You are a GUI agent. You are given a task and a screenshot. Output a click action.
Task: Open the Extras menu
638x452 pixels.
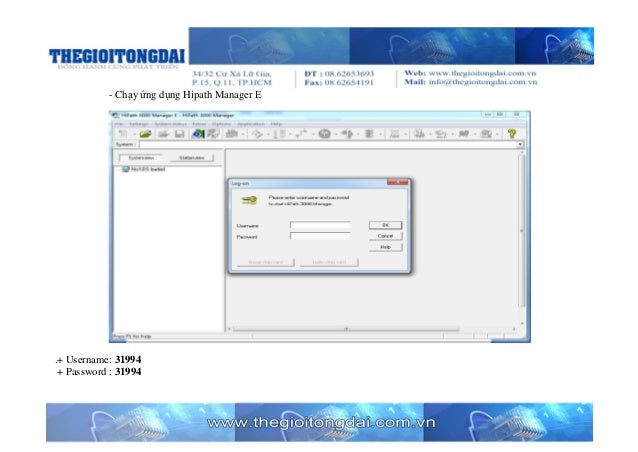coord(199,124)
